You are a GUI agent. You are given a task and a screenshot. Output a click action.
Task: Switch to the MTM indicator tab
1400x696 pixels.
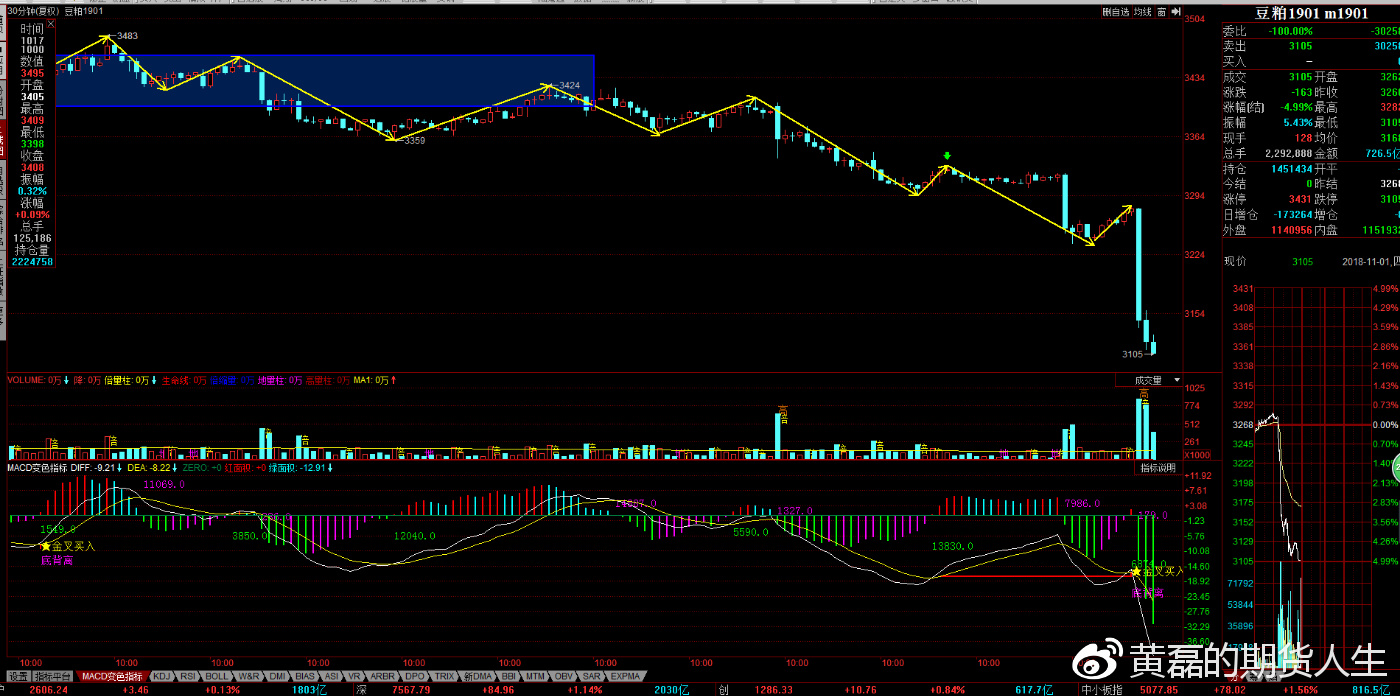pos(536,676)
